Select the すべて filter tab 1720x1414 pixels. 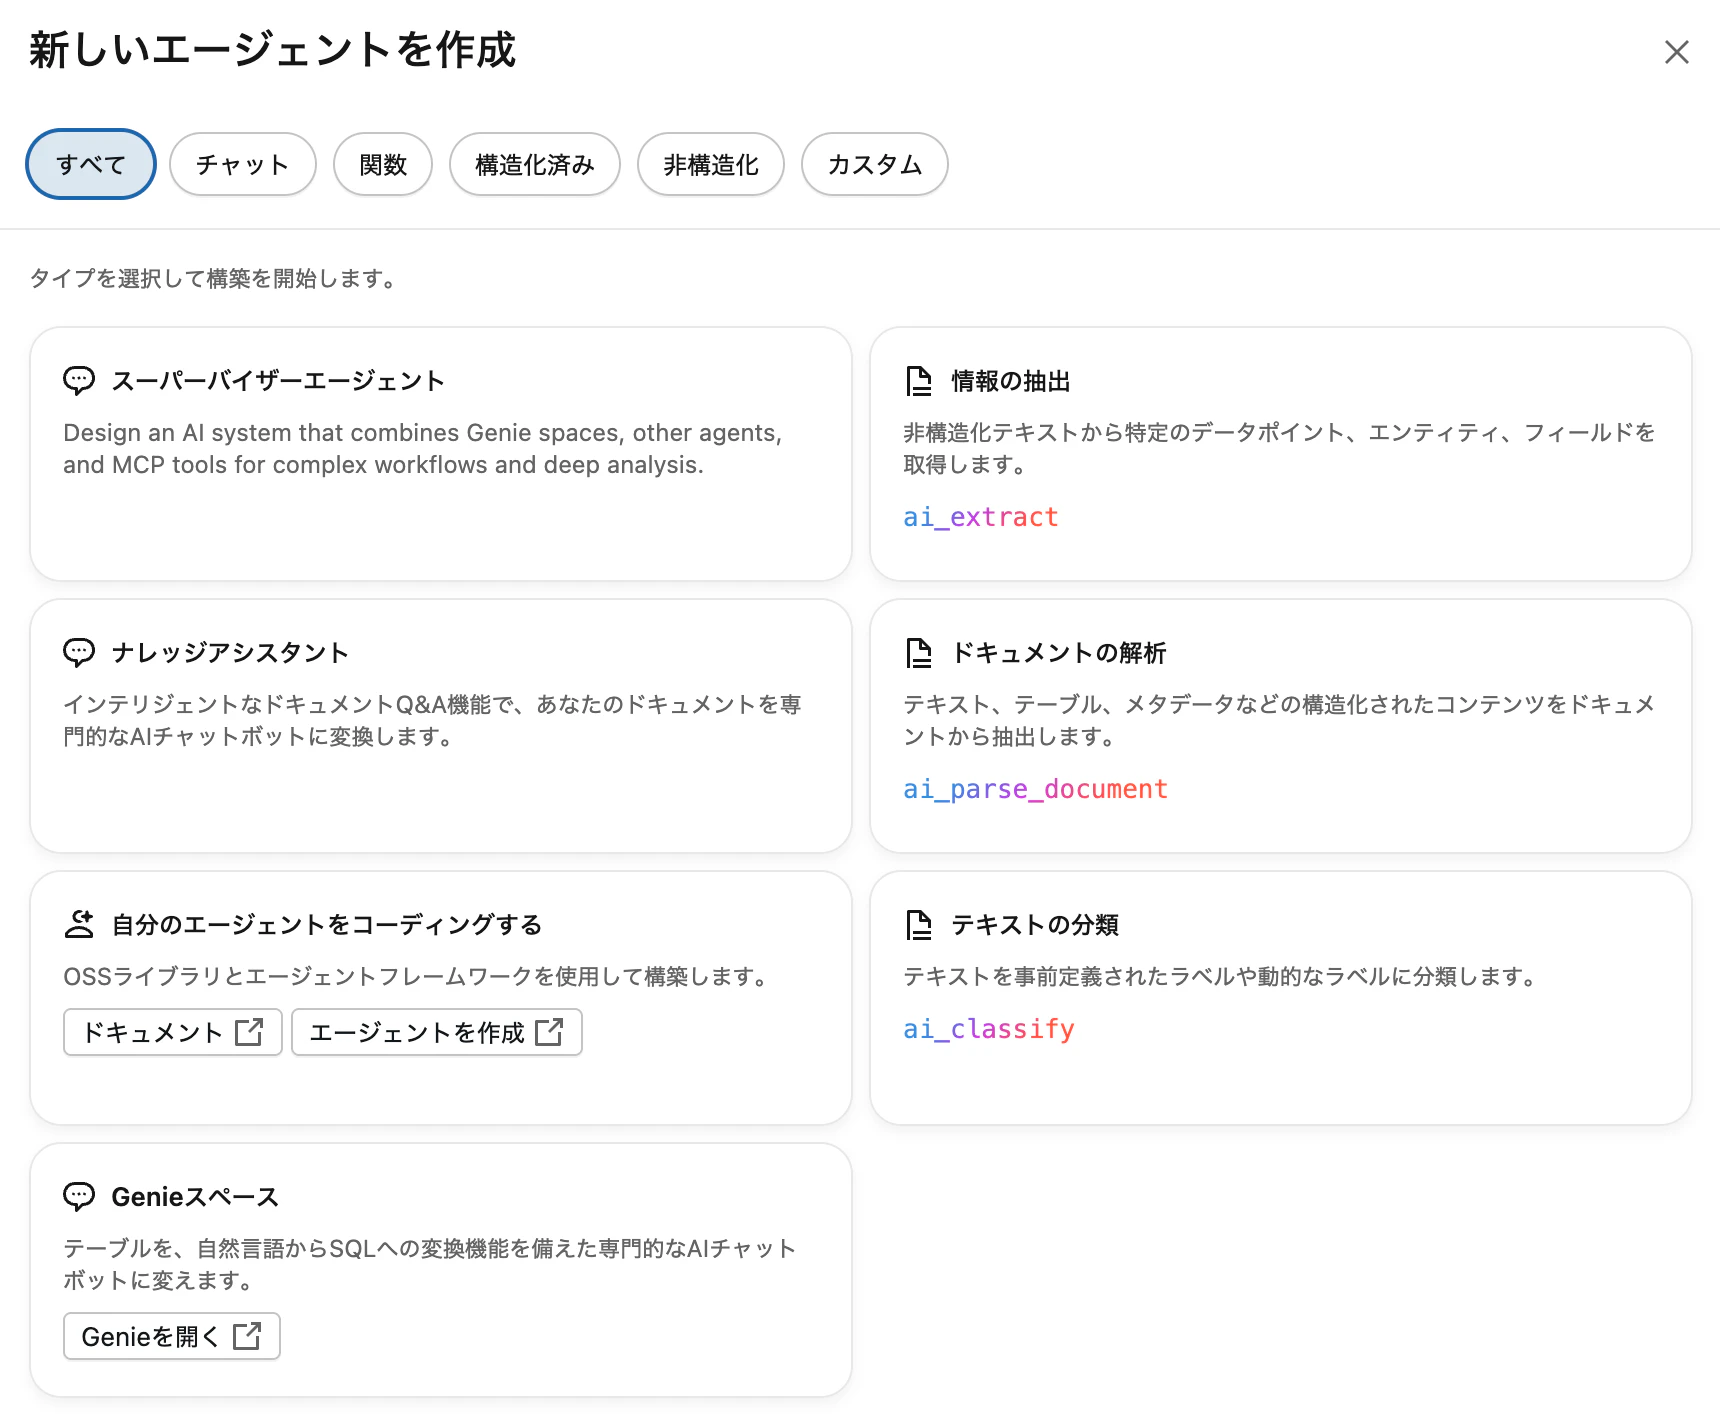tap(91, 164)
